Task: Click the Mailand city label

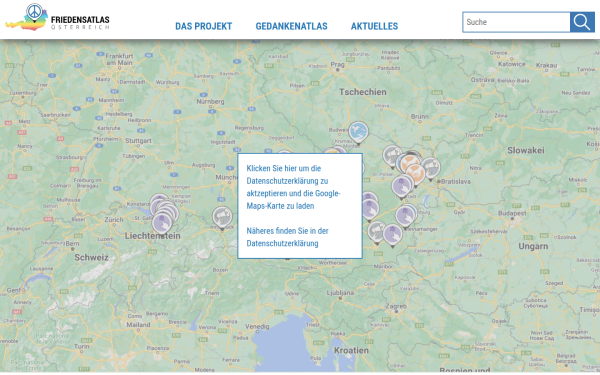Action: click(x=138, y=324)
